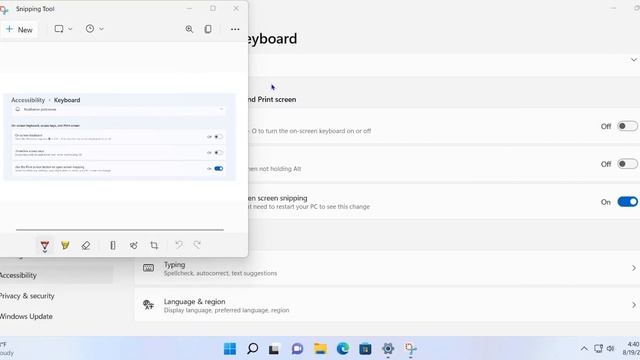The height and width of the screenshot is (360, 640).
Task: Click the network tray icon
Action: pos(598,349)
